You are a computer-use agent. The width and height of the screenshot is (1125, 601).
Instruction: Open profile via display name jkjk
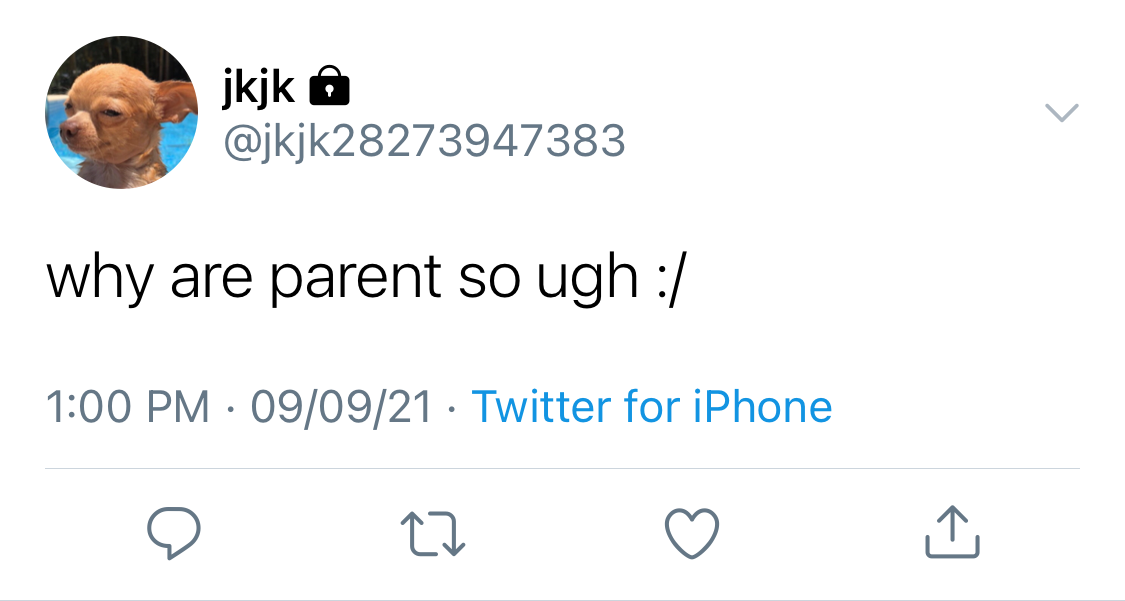258,88
